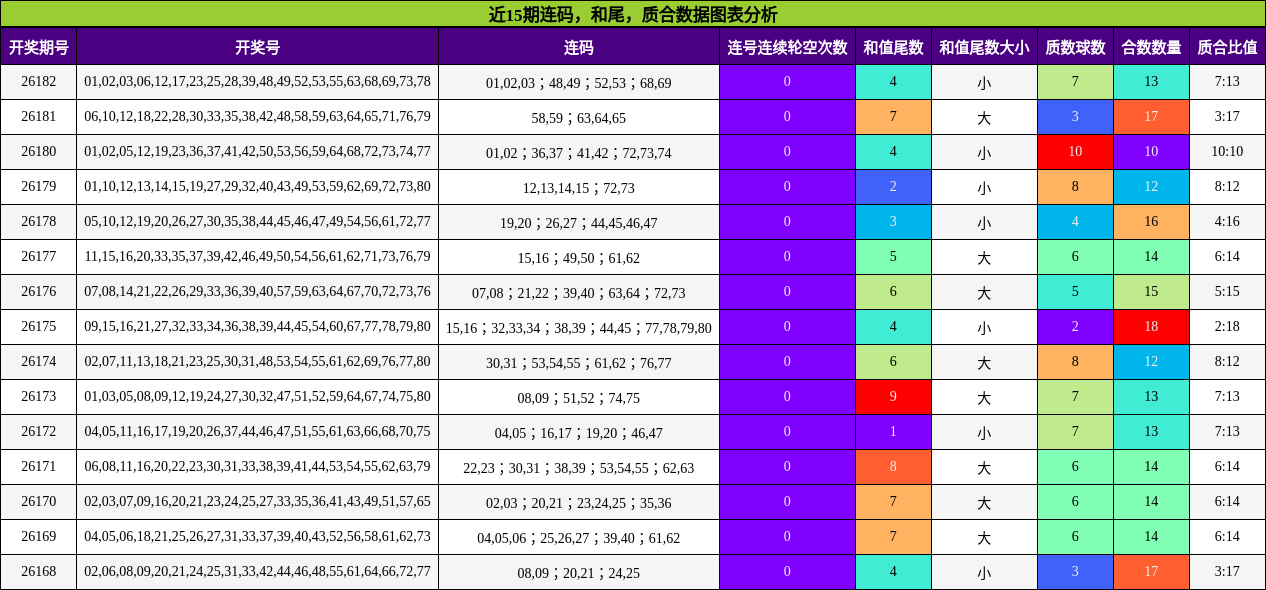This screenshot has width=1266, height=590.
Task: Click the purple 0 cell in row 26175
Action: tap(787, 327)
